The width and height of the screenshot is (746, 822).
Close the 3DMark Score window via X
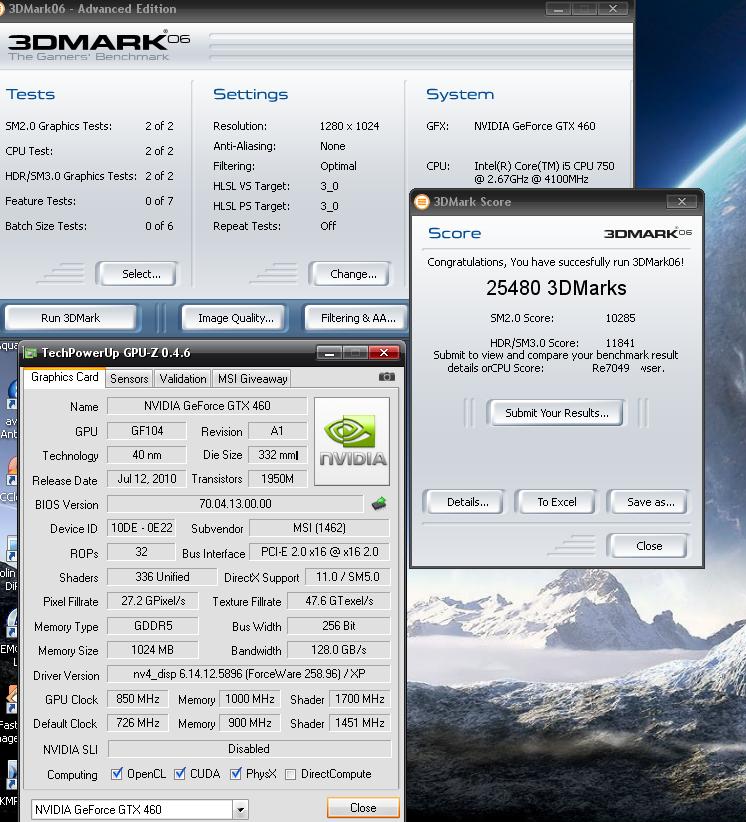pyautogui.click(x=682, y=201)
